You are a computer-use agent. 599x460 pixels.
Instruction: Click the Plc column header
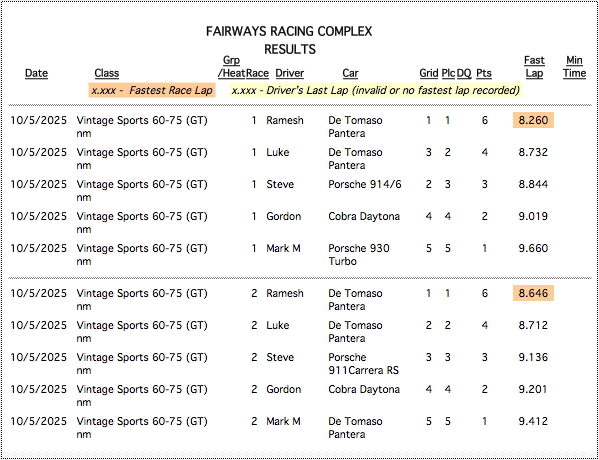click(448, 73)
